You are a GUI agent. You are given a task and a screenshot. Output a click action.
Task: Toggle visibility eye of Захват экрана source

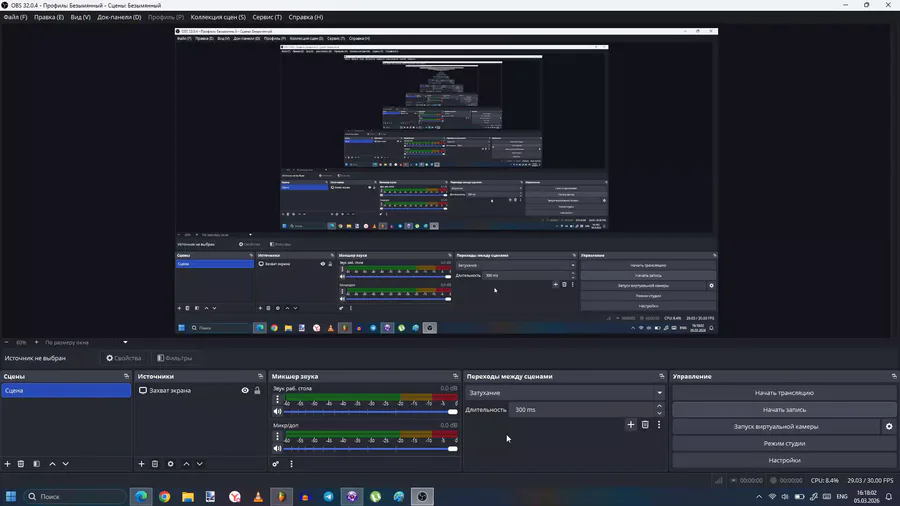pos(245,390)
